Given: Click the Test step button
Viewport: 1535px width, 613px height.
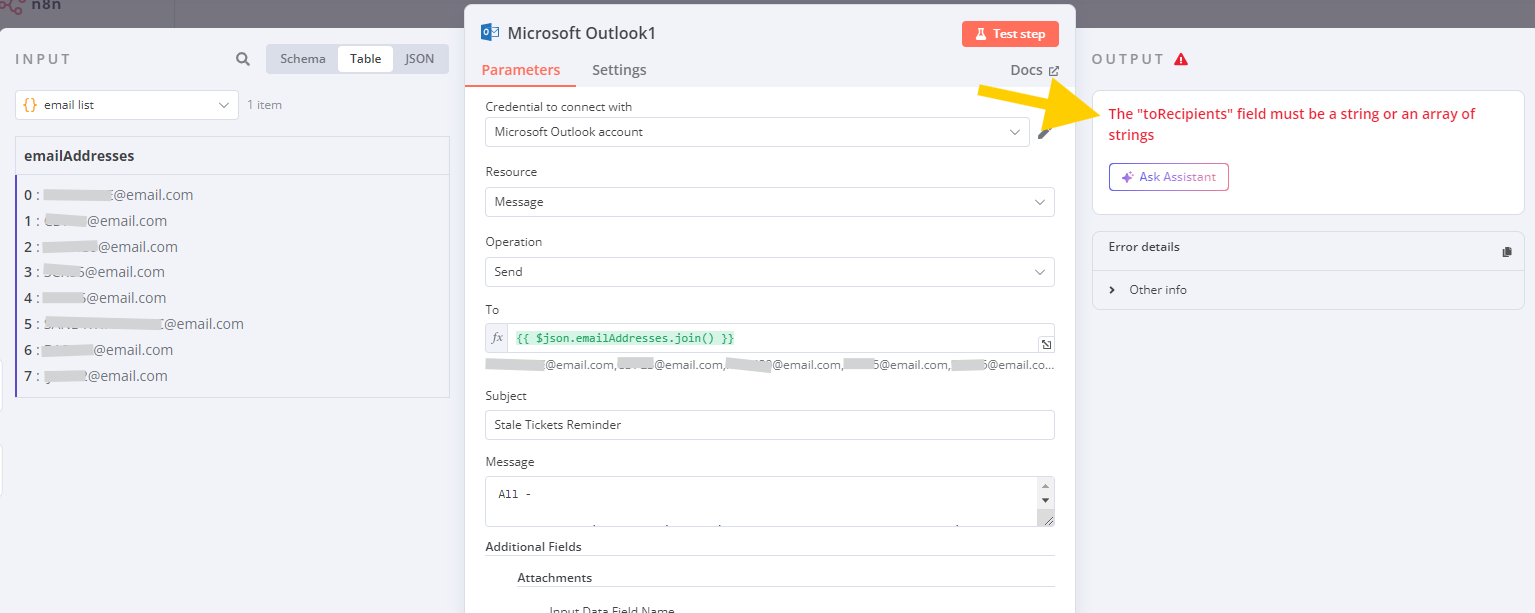Looking at the screenshot, I should point(1010,34).
